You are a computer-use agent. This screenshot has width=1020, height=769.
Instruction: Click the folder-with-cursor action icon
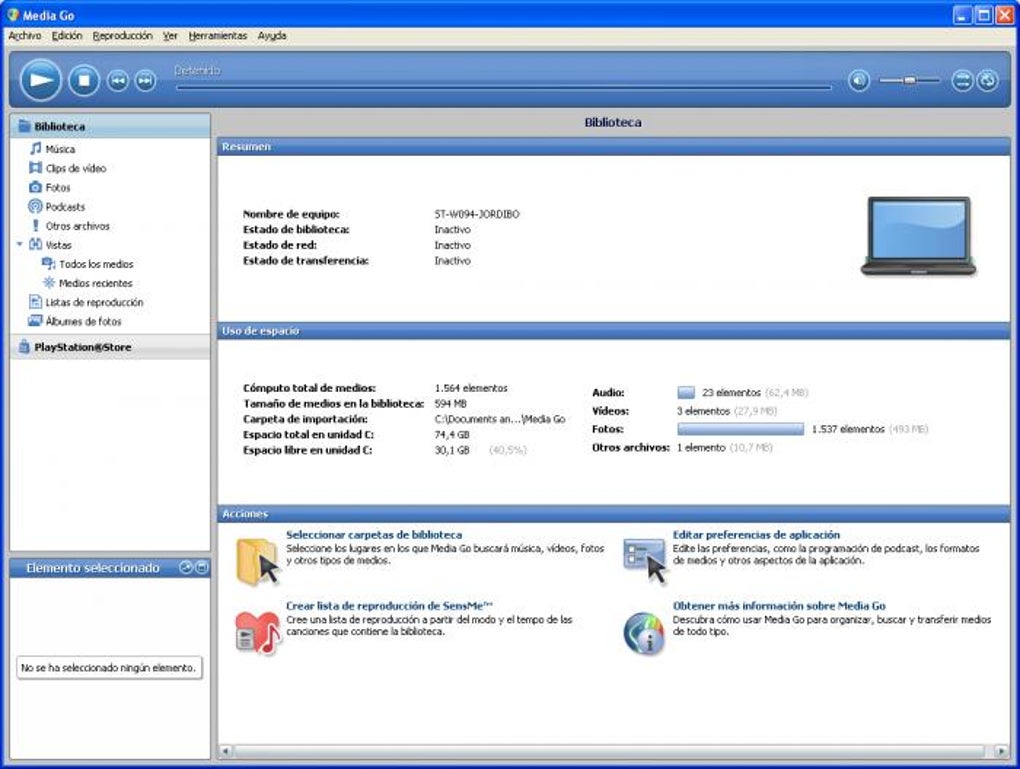[x=258, y=561]
